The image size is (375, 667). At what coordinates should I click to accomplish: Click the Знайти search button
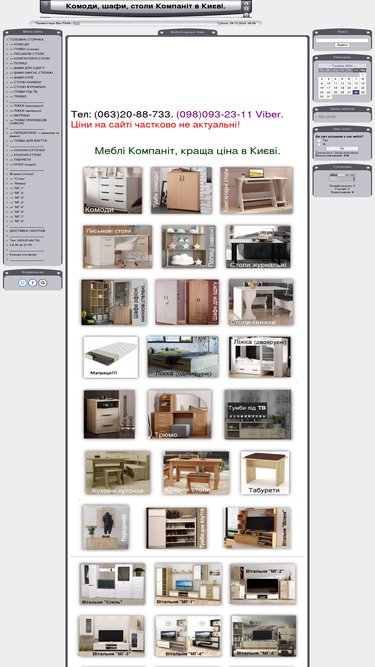coord(342,45)
